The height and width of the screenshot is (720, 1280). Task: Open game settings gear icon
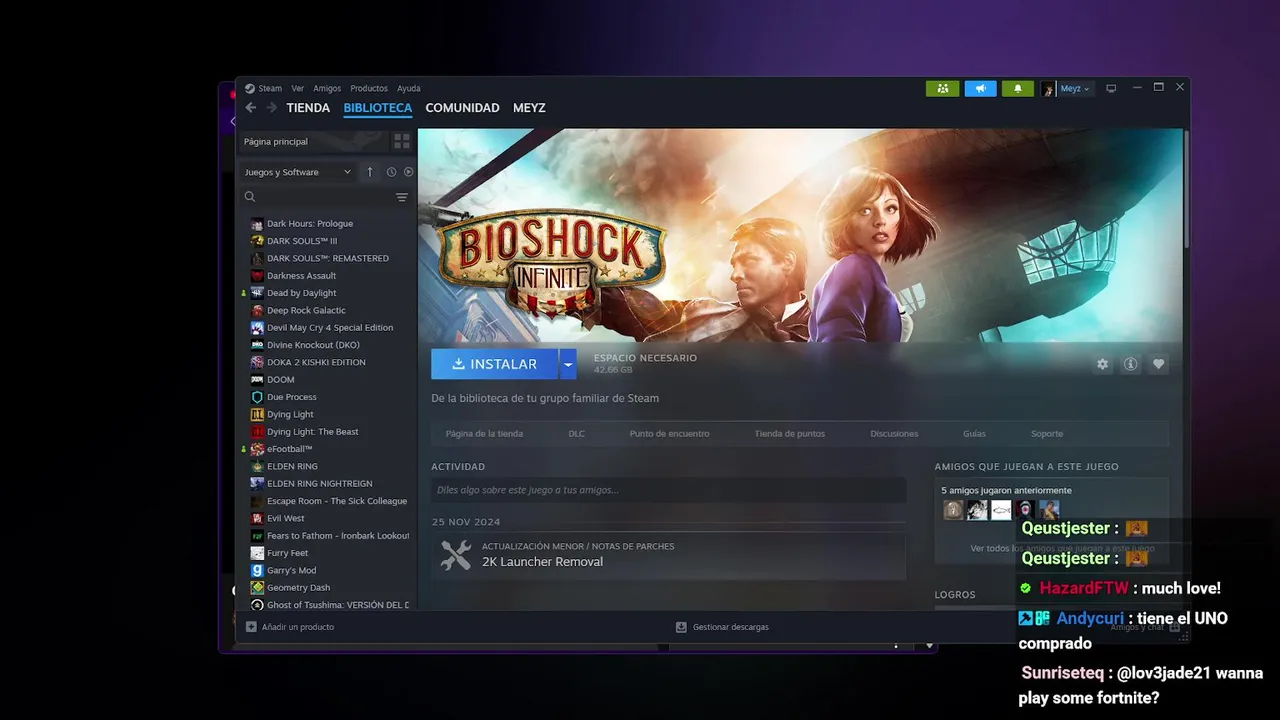click(1102, 364)
